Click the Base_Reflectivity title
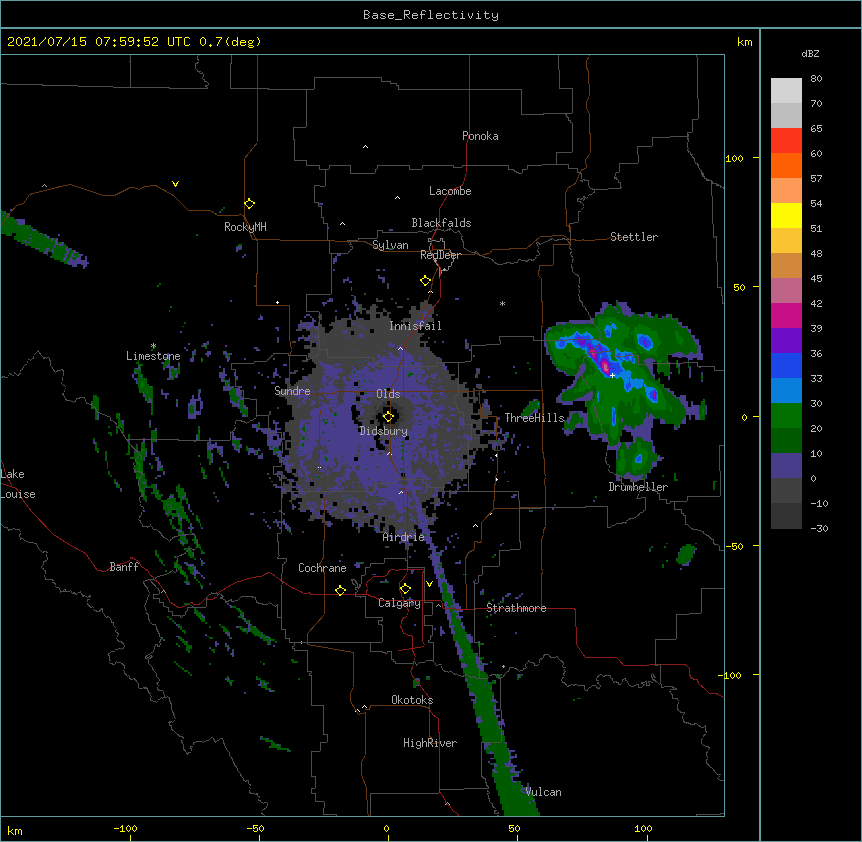862x842 pixels. [431, 15]
